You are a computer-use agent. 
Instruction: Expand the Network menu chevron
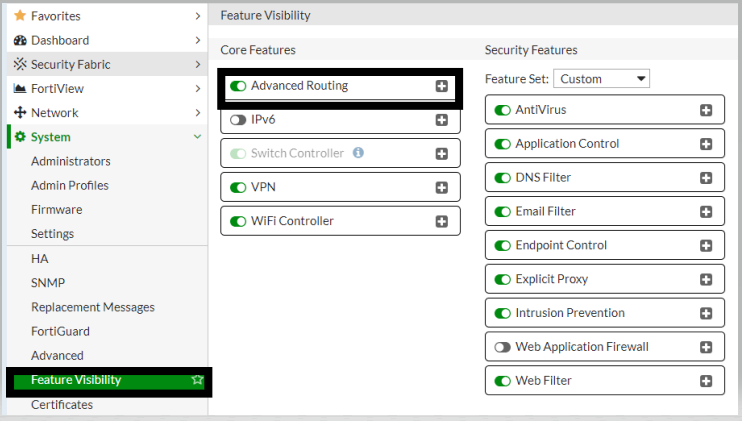(x=197, y=113)
